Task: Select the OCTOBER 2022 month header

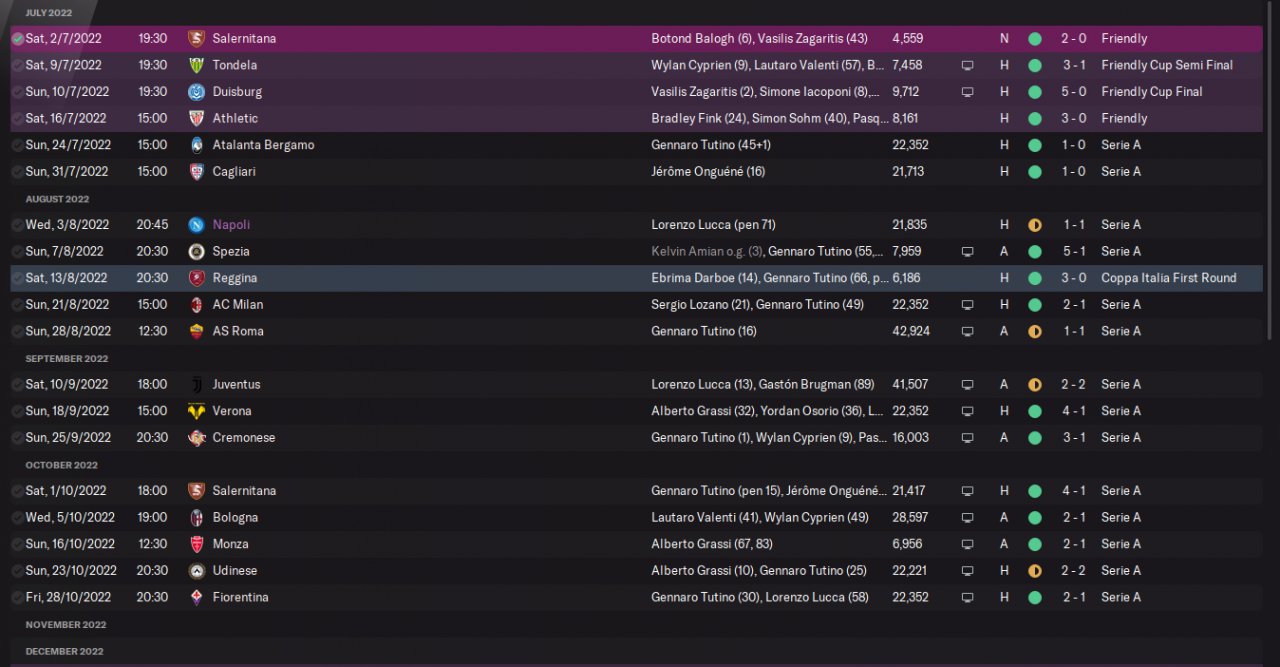Action: click(x=62, y=465)
